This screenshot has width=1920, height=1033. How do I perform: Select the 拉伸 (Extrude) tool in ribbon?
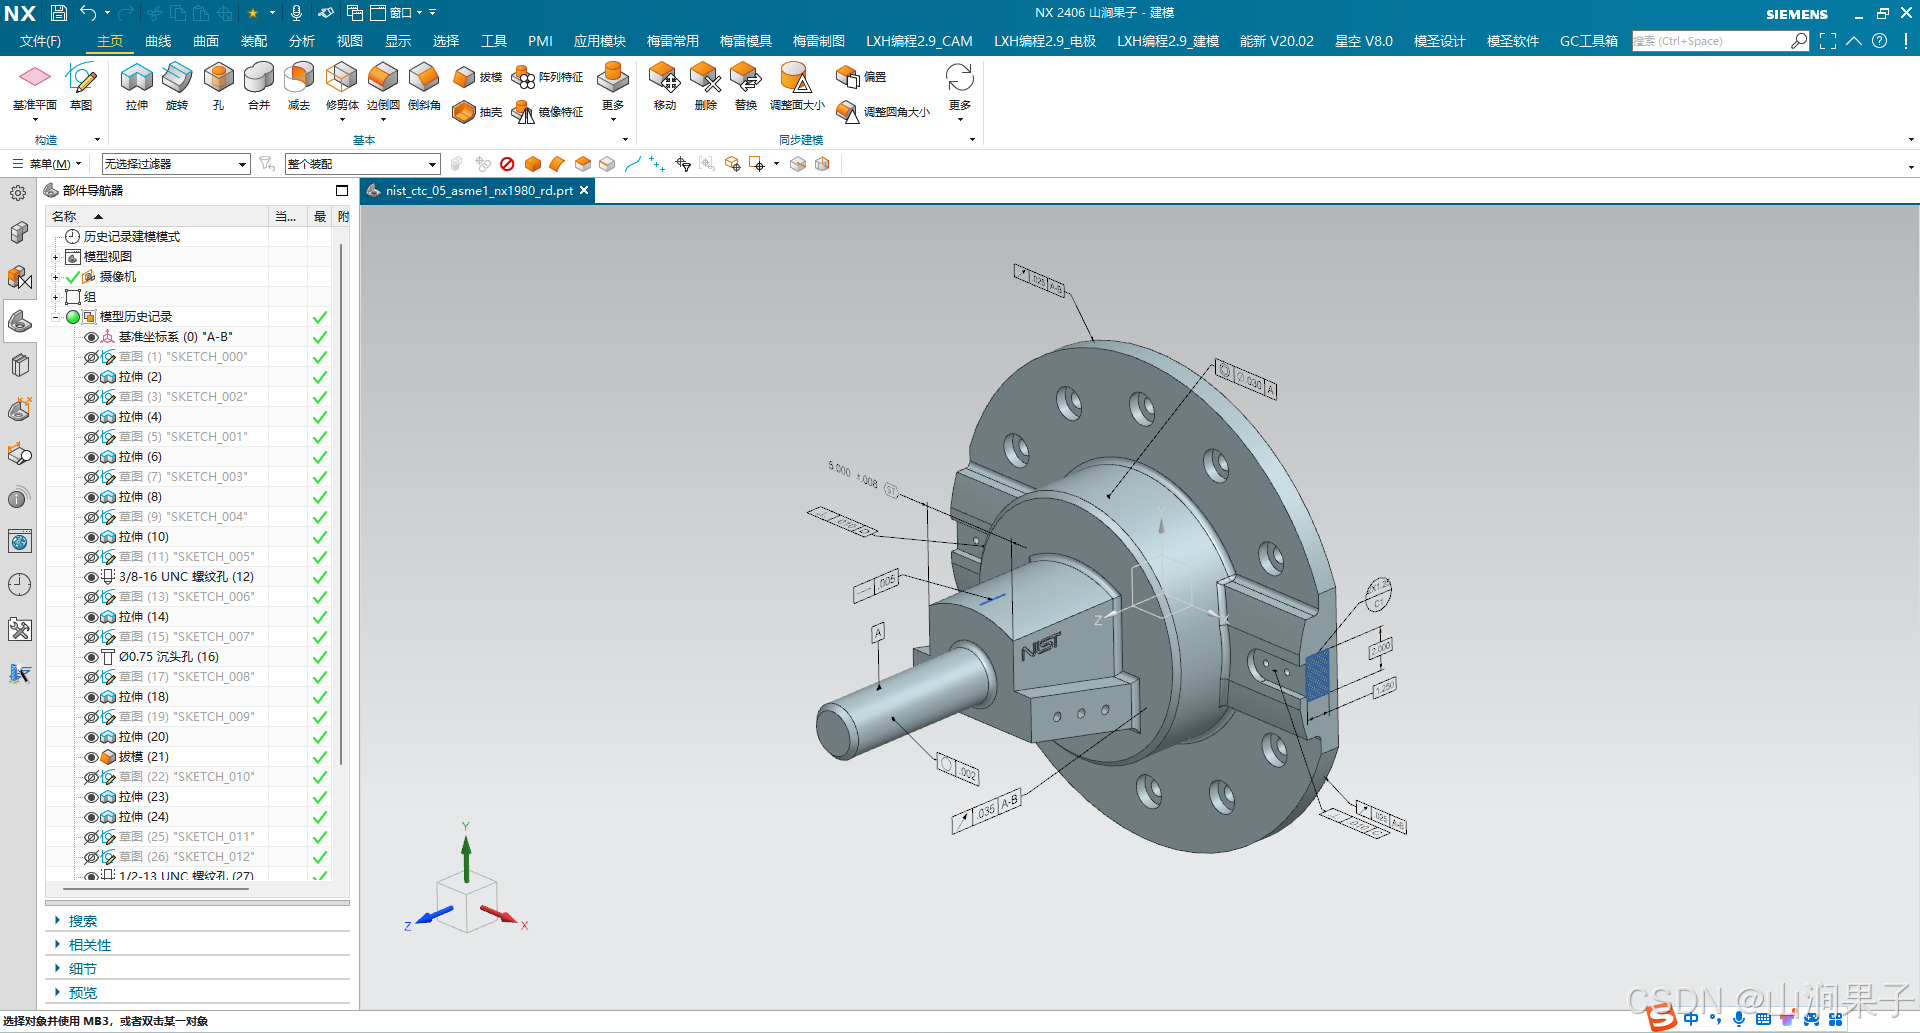137,87
